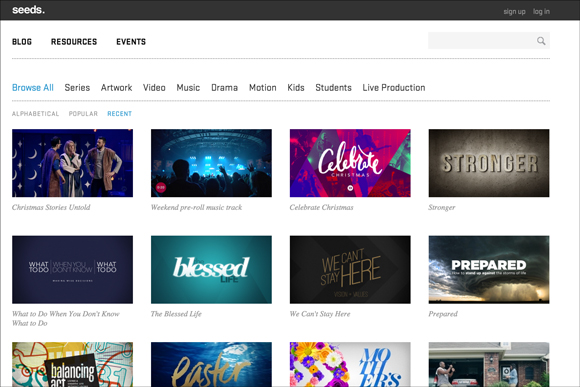Click the Weekend pre-roll music track title
This screenshot has width=580, height=387.
(x=196, y=207)
